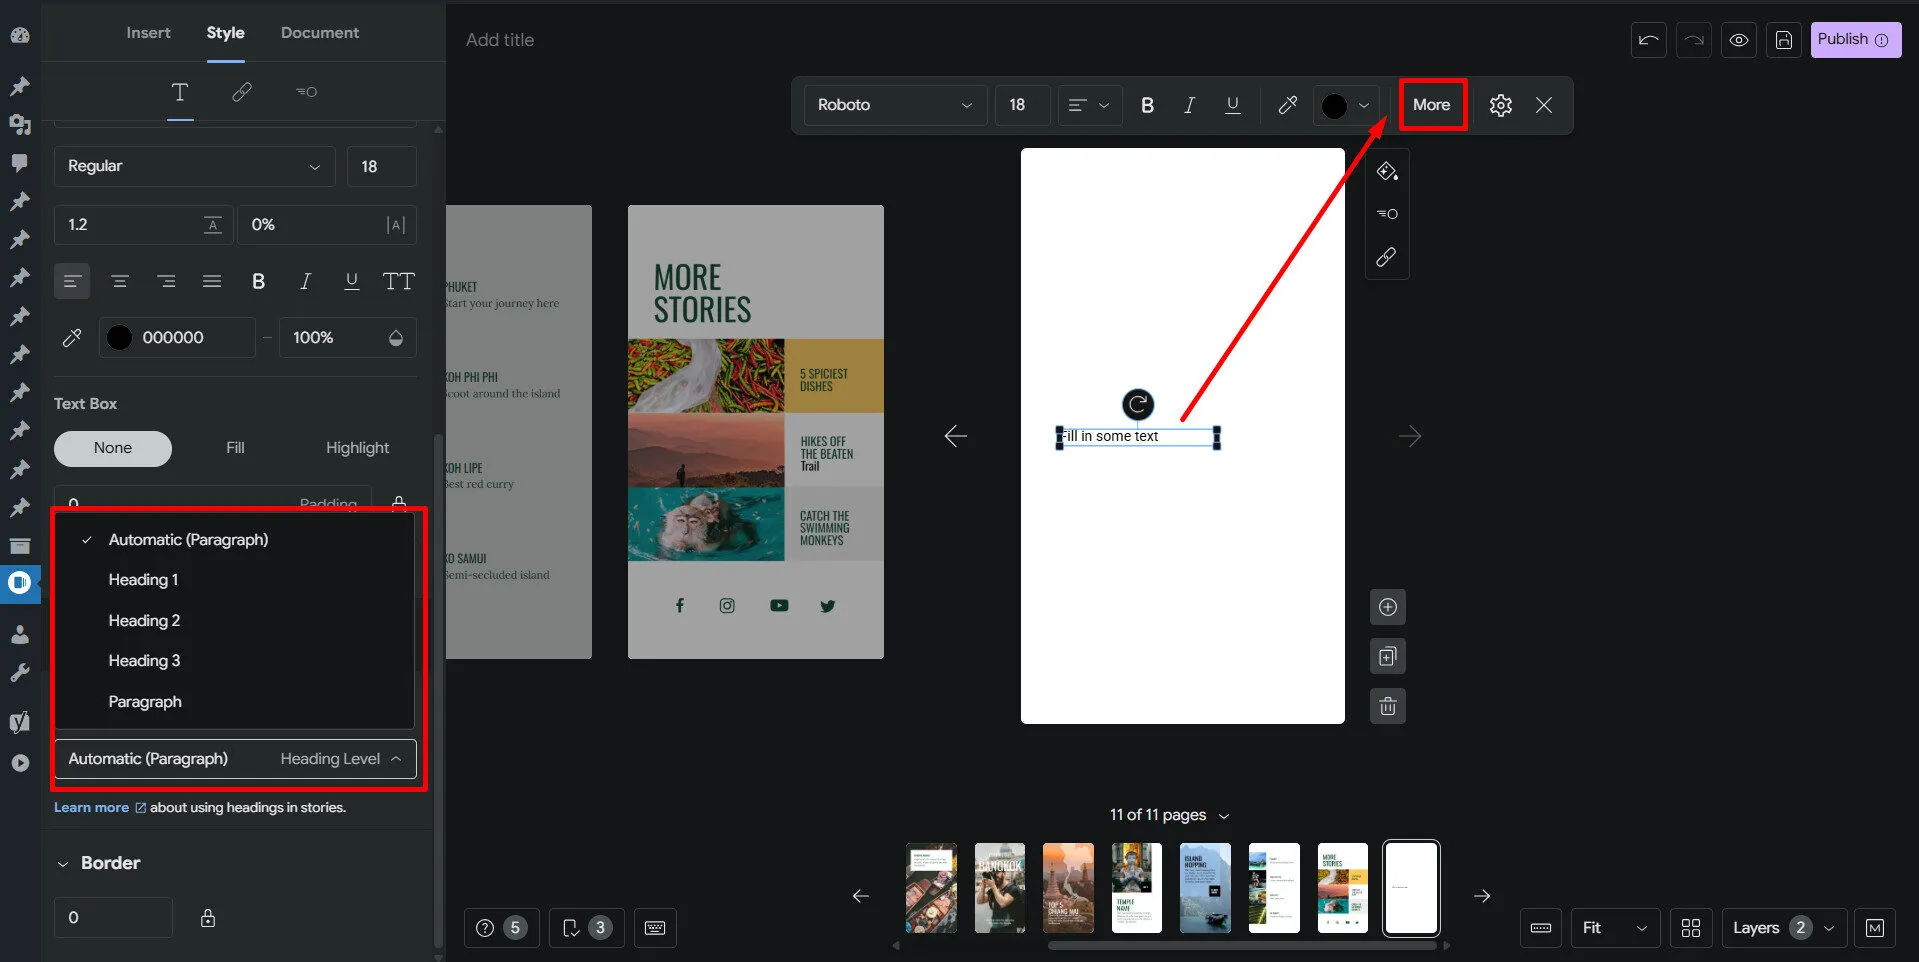Open the Learn more link
The image size is (1919, 962).
click(x=91, y=808)
